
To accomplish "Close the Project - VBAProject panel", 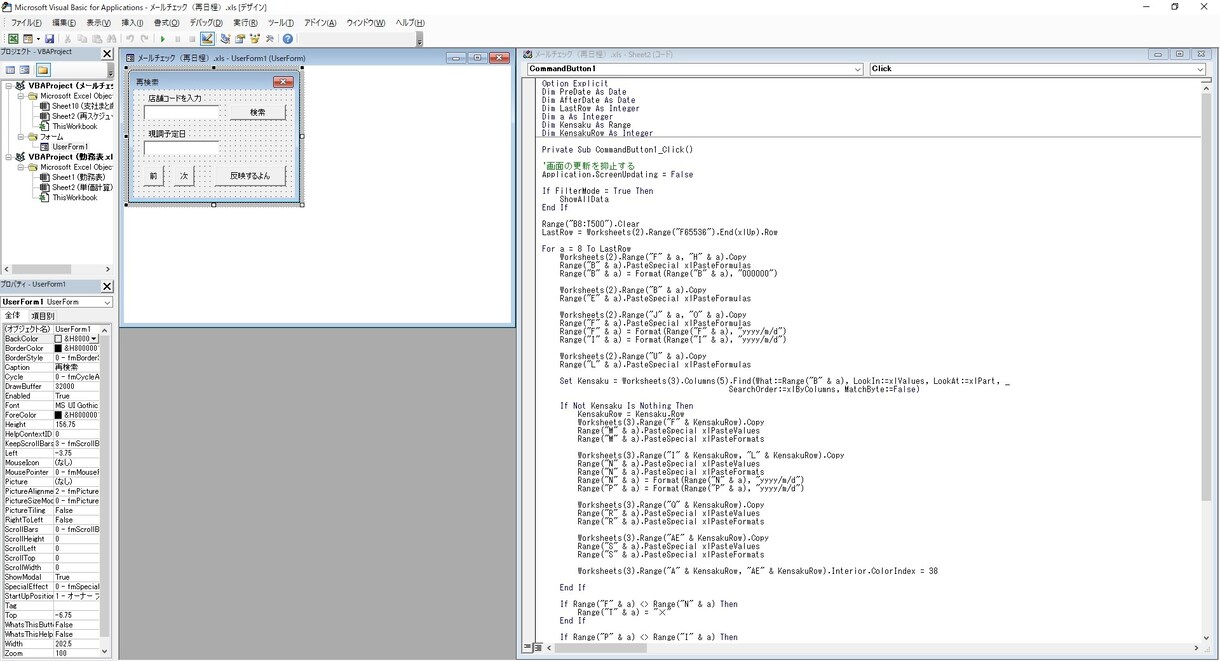I will click(108, 53).
